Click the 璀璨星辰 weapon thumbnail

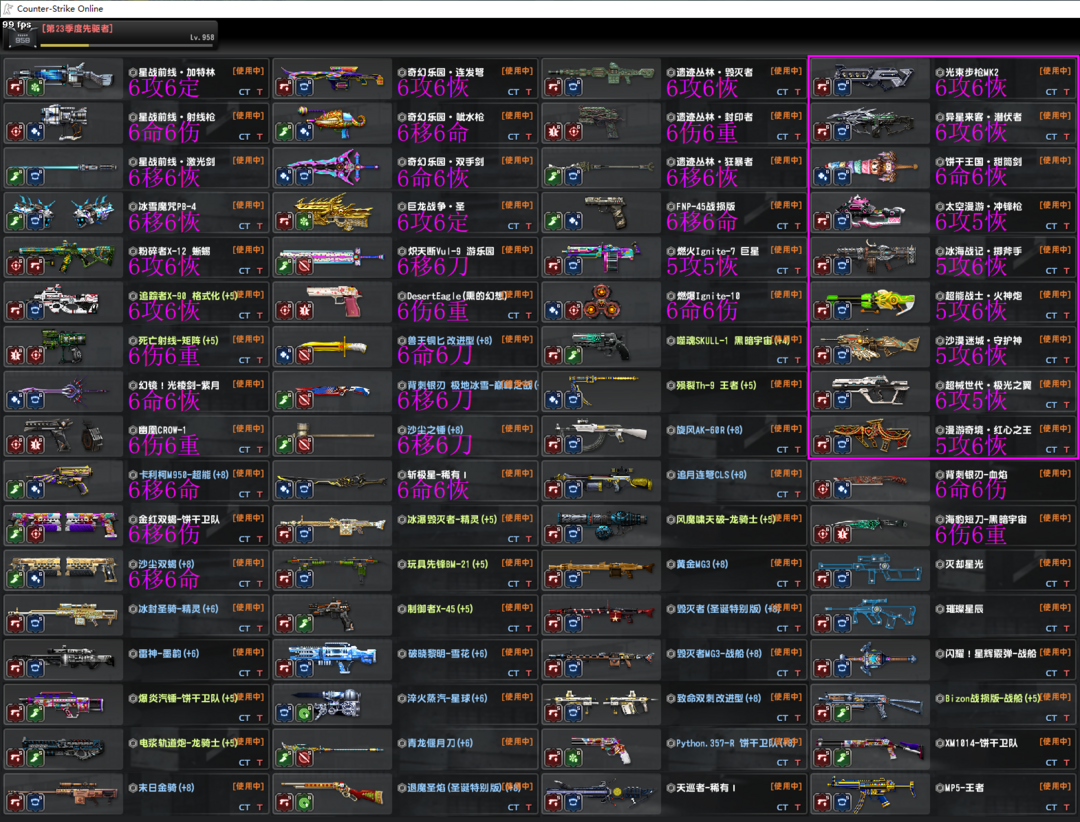click(x=871, y=615)
